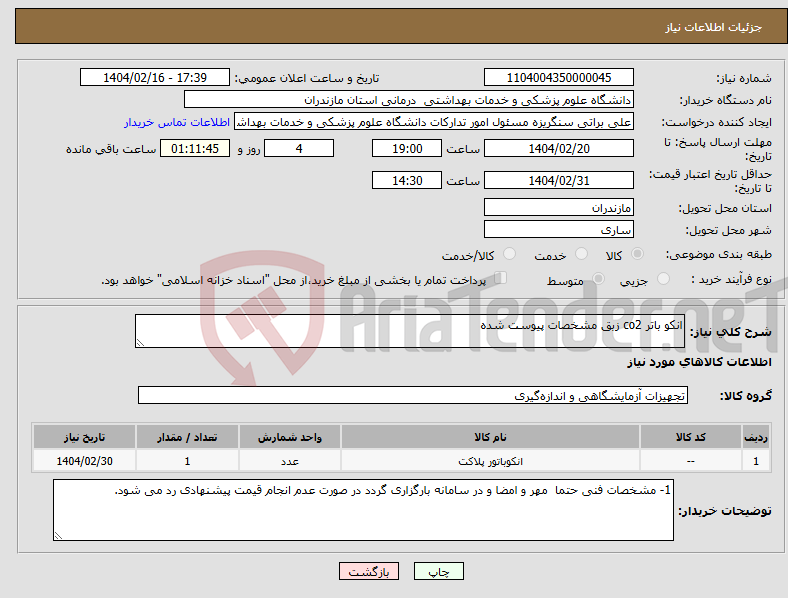Screen dimensions: 788x598
Task: Click the row number cell 1
Action: (x=756, y=461)
